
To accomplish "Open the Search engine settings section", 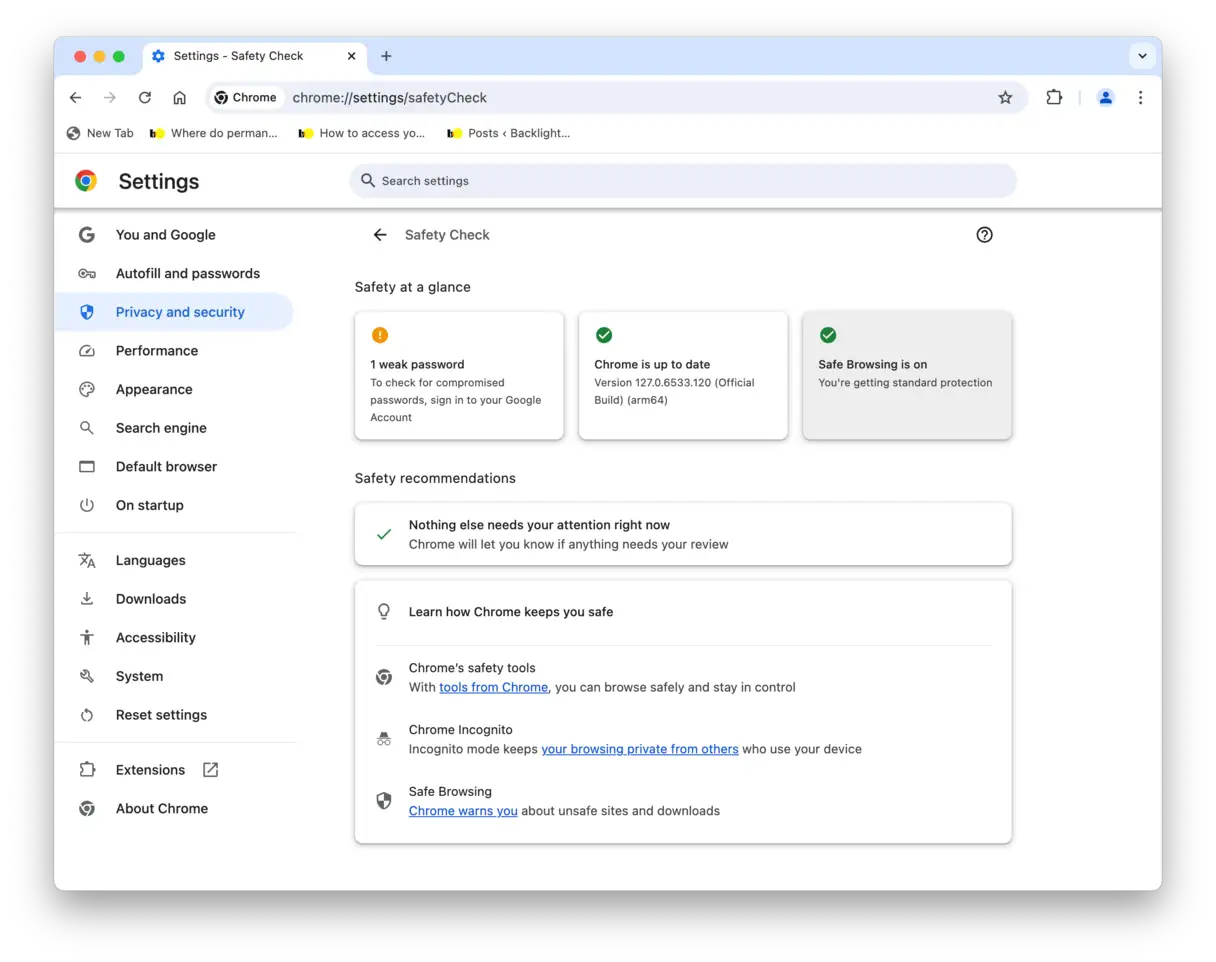I will pos(161,428).
